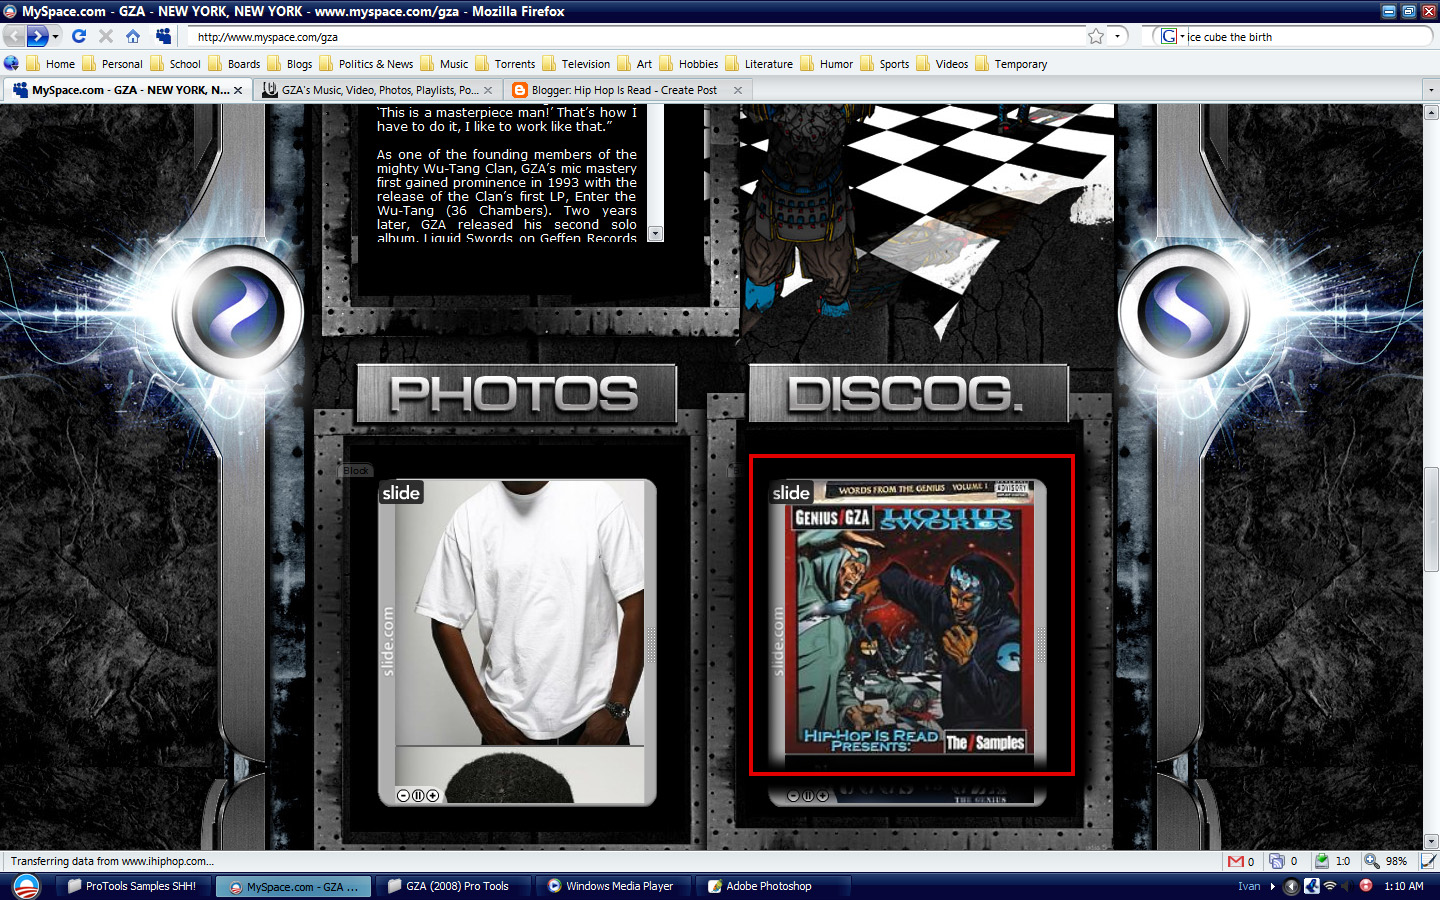Open the feed reader status bar icon

click(x=1277, y=861)
